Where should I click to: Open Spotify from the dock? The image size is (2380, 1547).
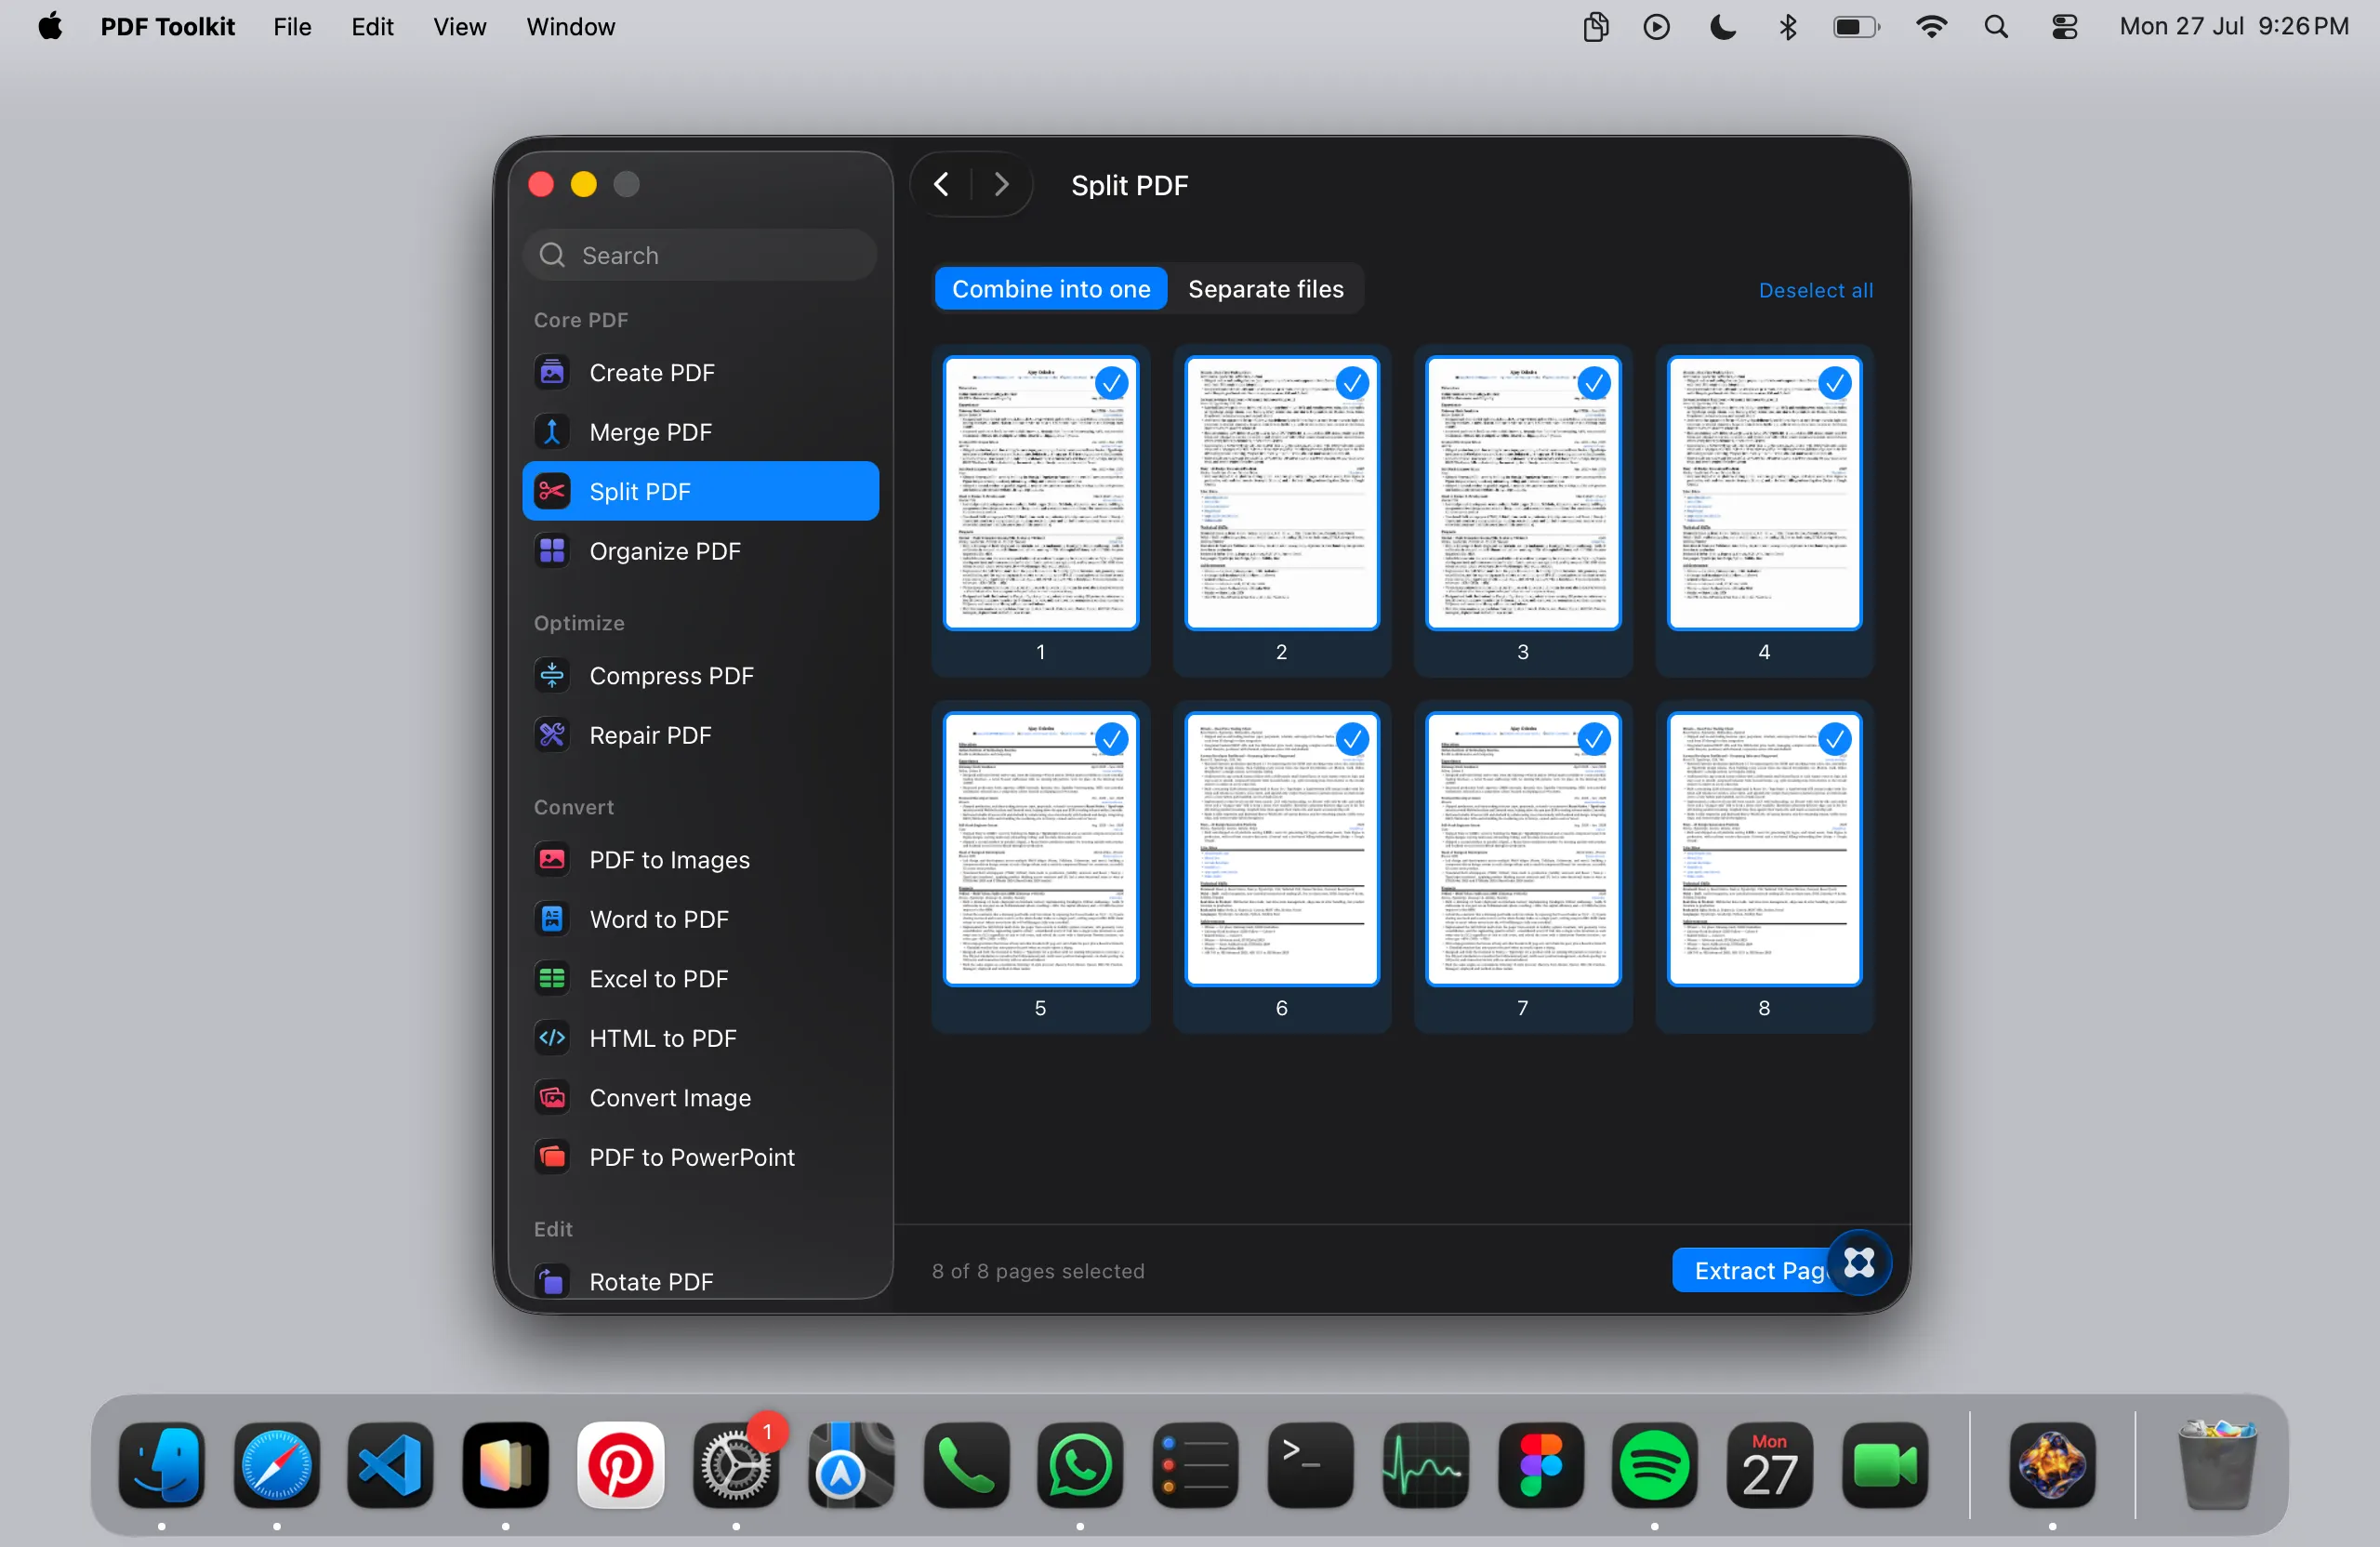(1655, 1465)
